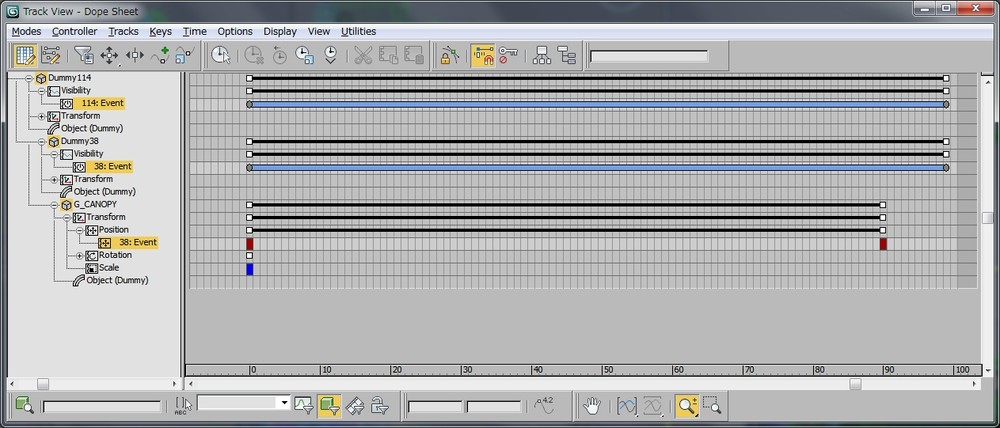The width and height of the screenshot is (1000, 428).
Task: Open the Display menu
Action: tap(280, 31)
